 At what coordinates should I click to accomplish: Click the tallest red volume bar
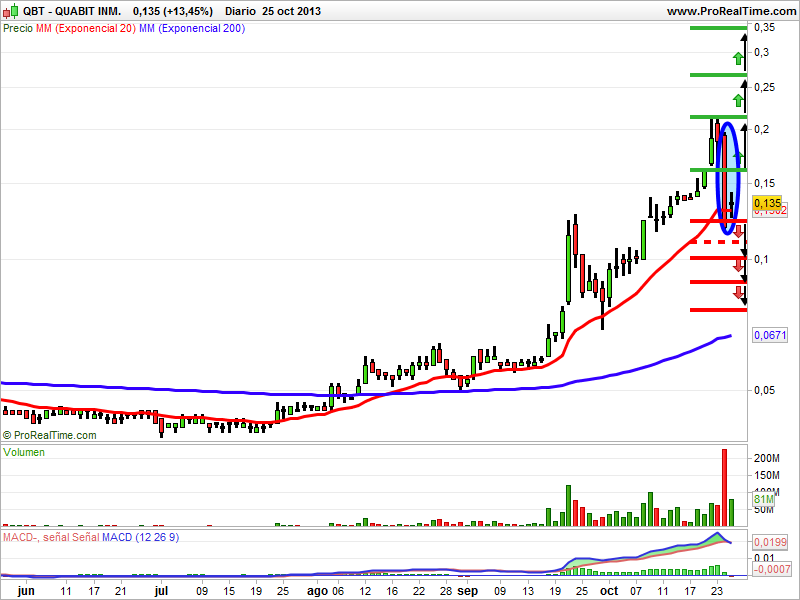[x=724, y=488]
